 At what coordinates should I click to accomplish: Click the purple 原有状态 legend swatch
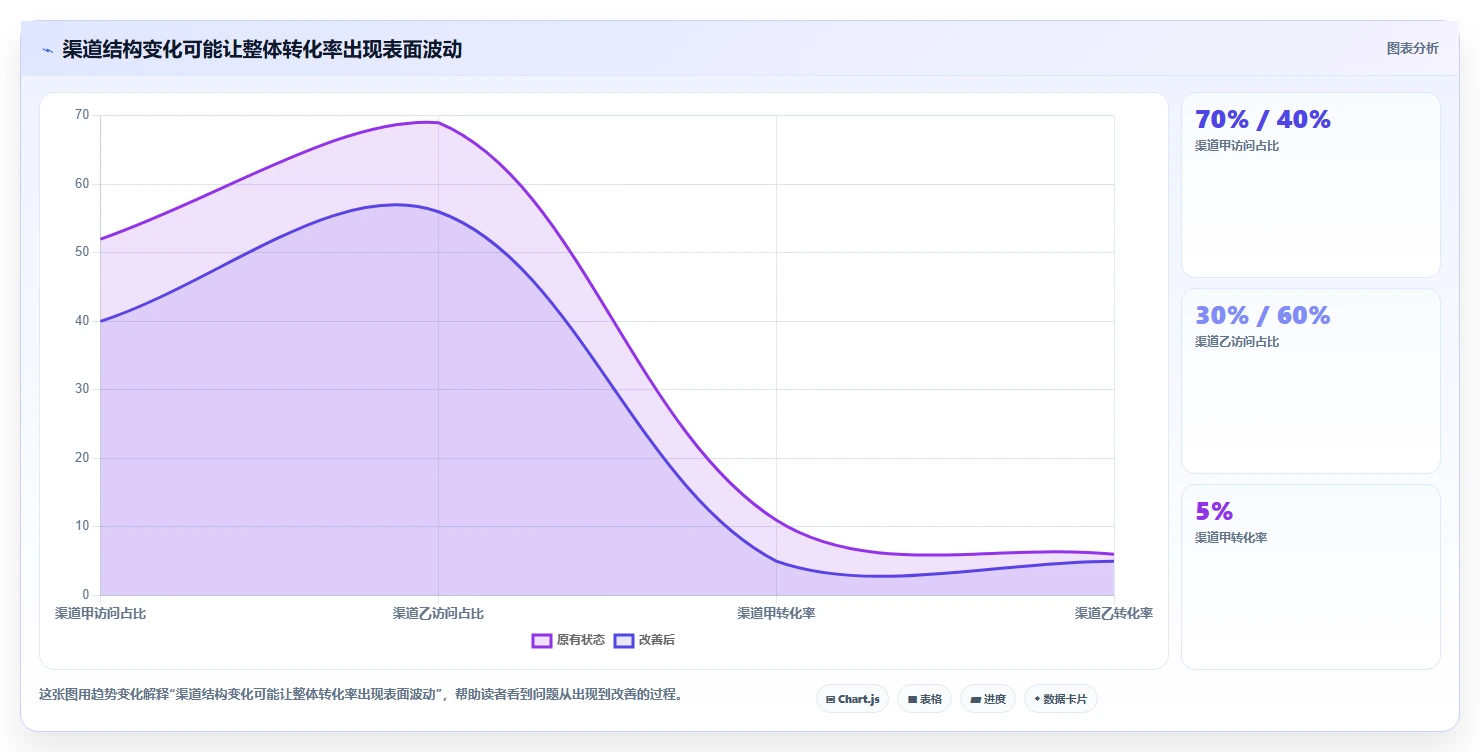[542, 640]
